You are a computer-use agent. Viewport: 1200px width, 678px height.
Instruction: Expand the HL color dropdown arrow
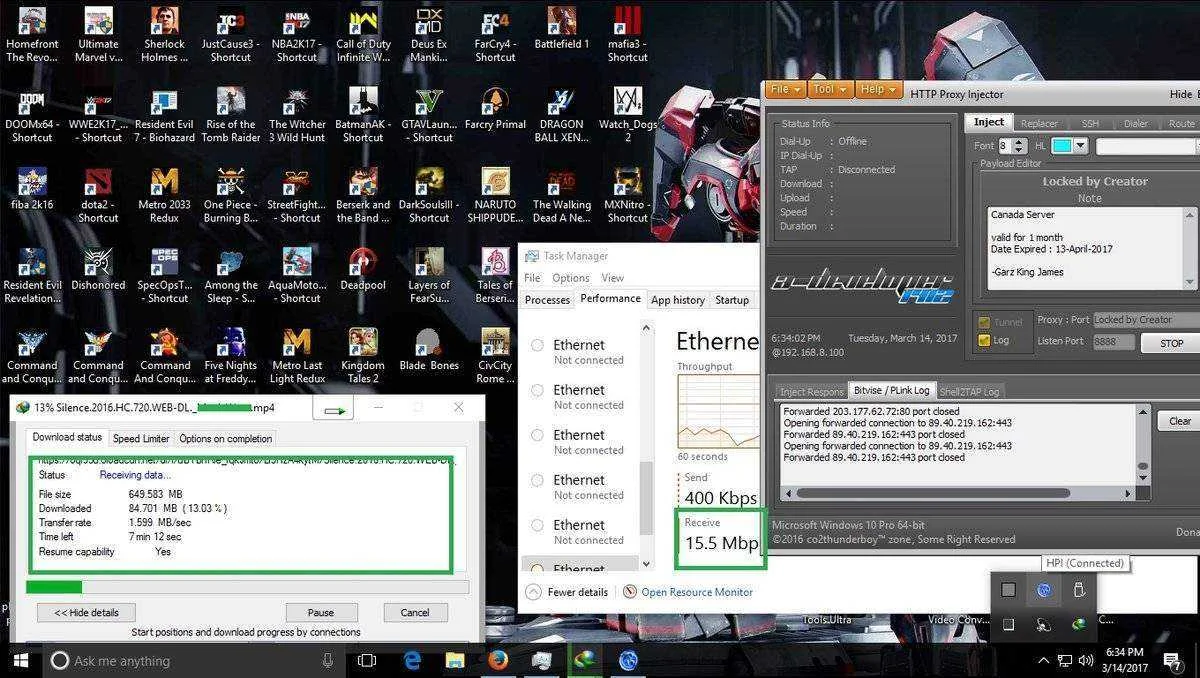[1082, 146]
